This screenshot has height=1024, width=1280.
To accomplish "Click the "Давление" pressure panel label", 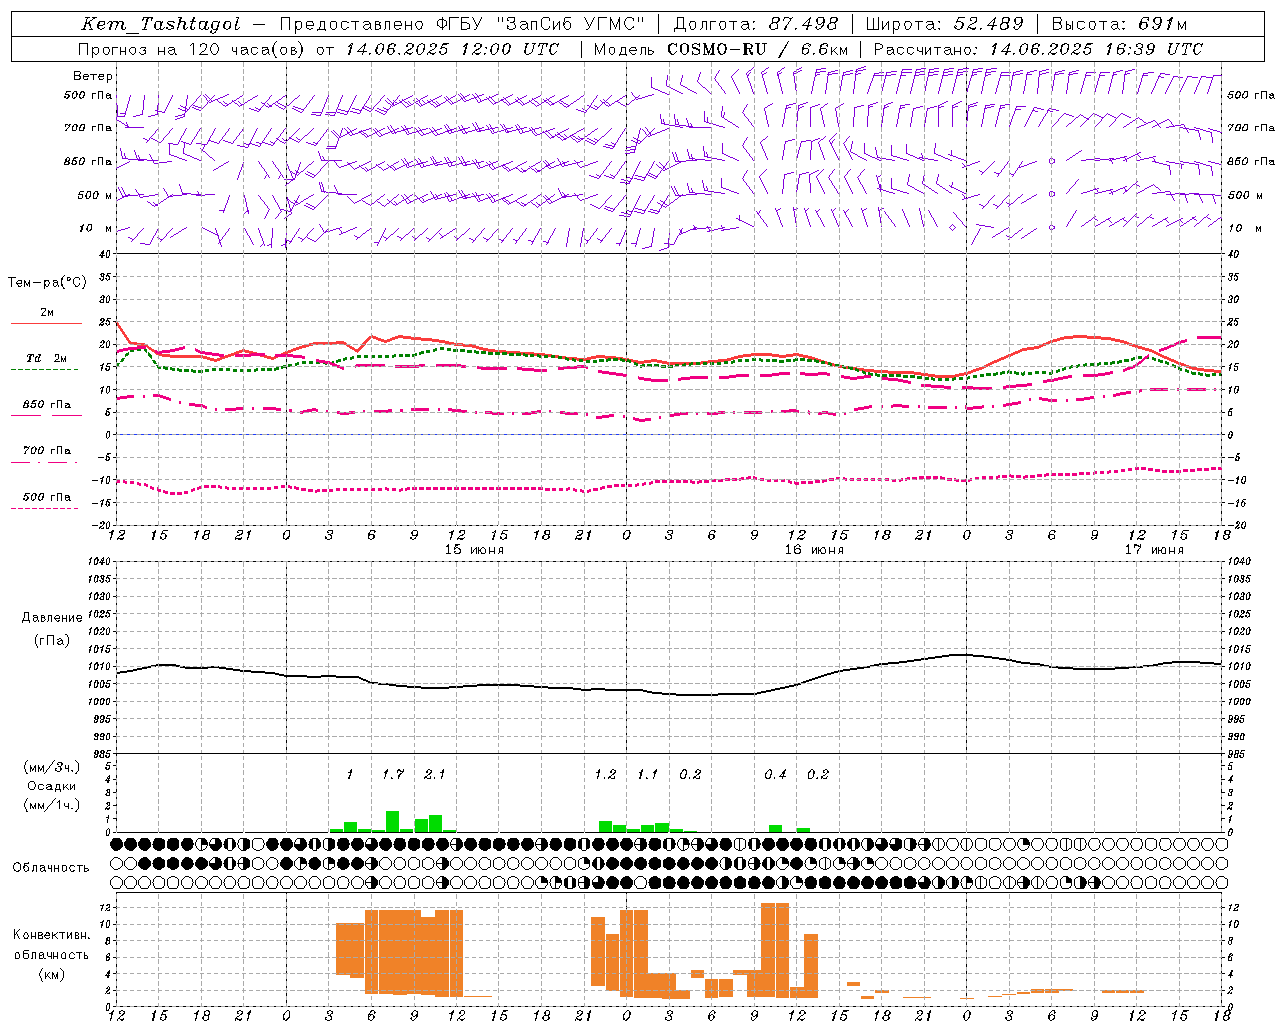I will pyautogui.click(x=52, y=618).
